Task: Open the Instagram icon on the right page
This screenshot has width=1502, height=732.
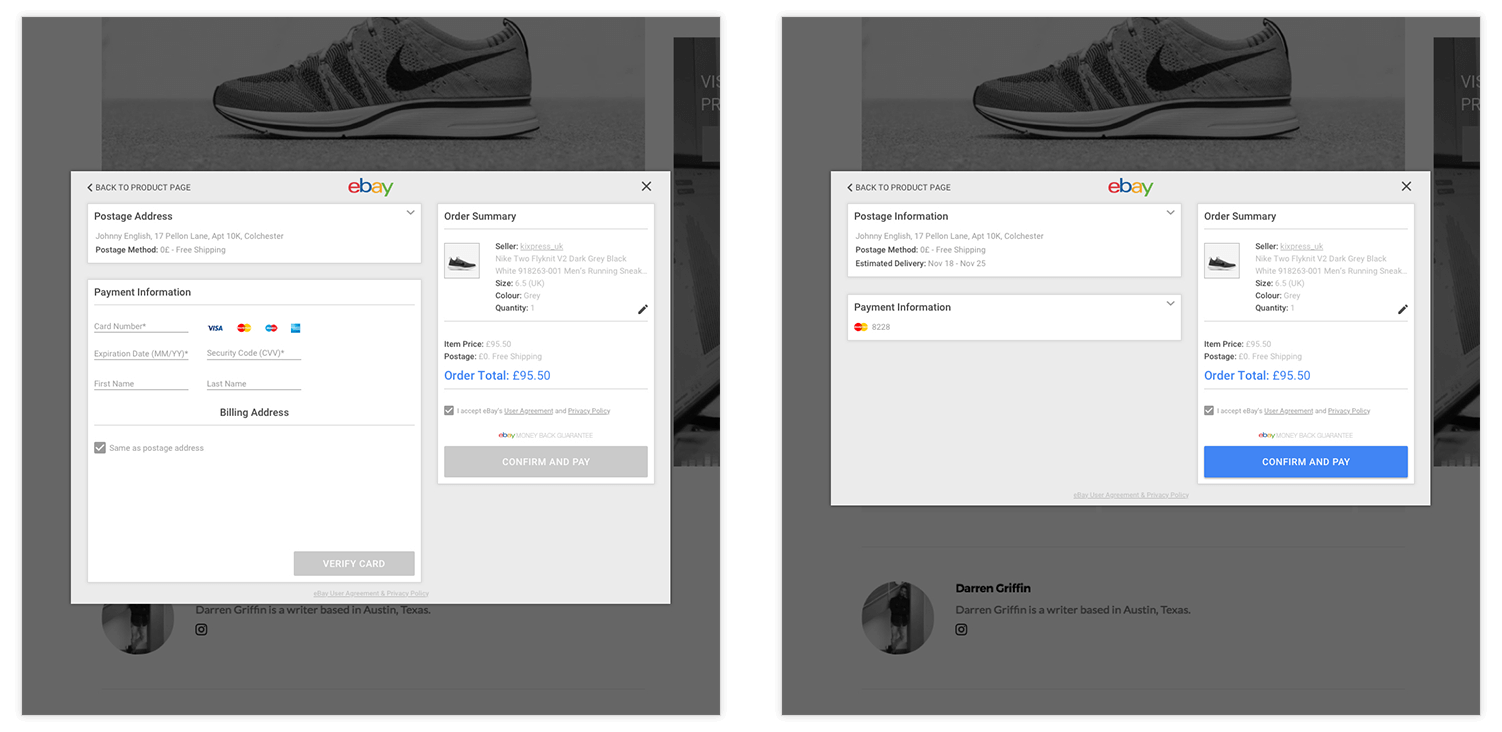Action: coord(961,629)
